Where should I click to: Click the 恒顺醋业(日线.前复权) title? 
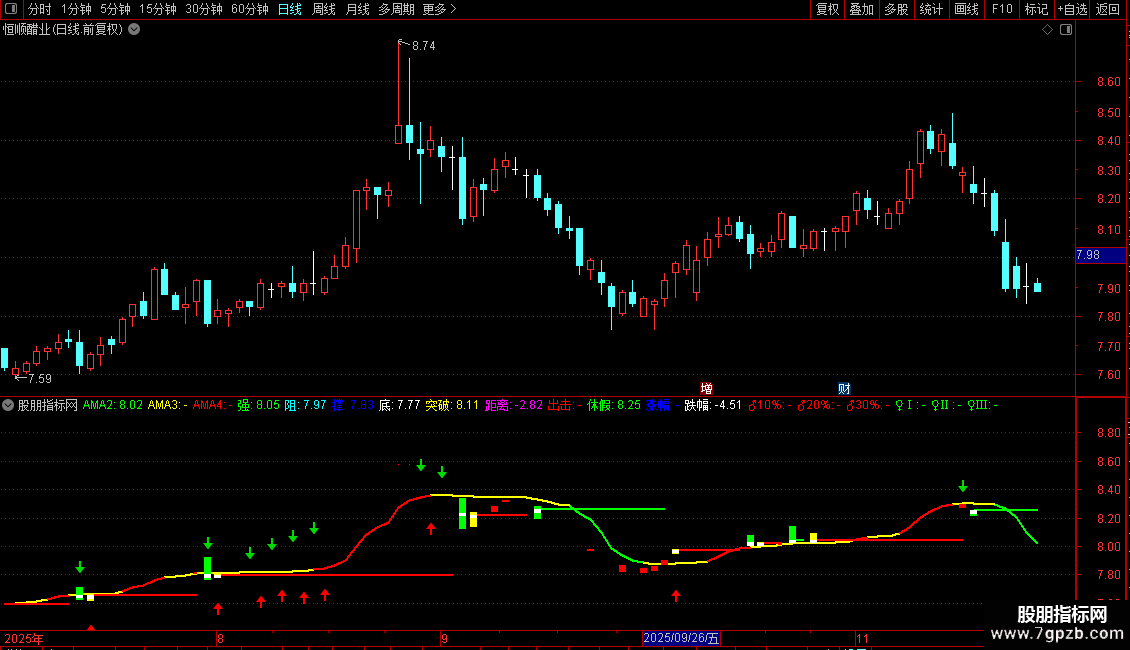63,30
